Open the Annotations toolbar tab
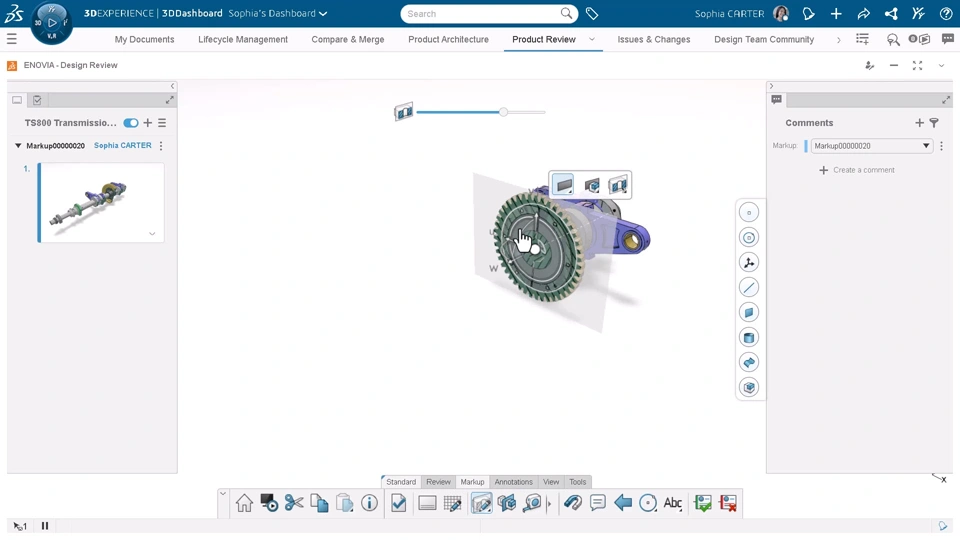Viewport: 960px width, 540px height. (513, 482)
